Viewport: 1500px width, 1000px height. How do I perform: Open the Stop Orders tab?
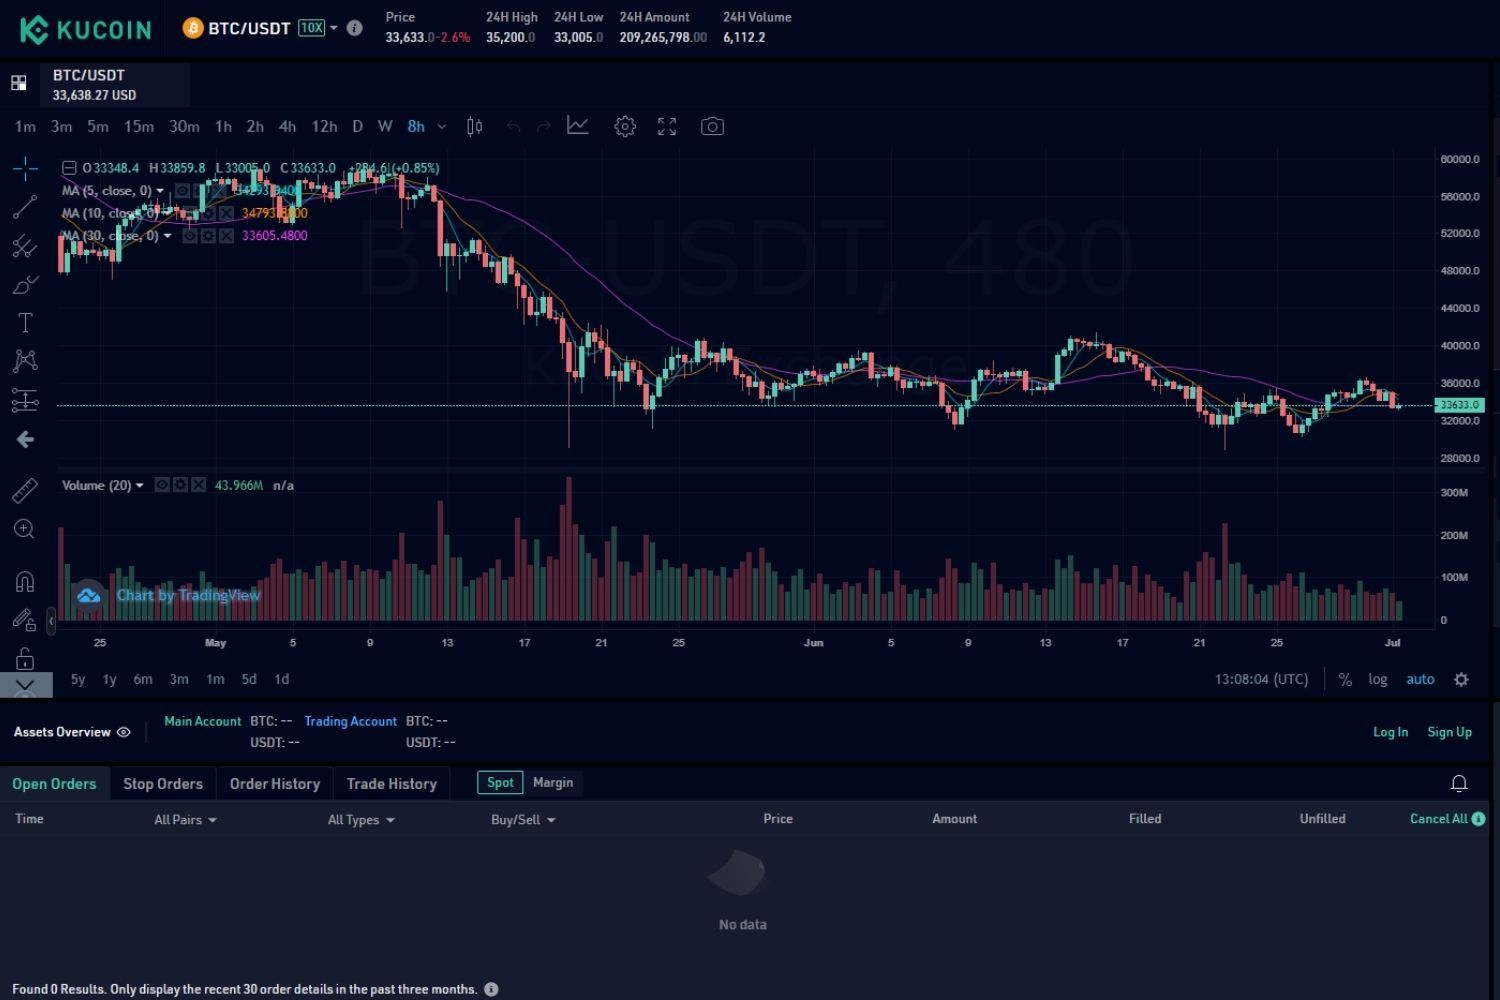click(163, 784)
